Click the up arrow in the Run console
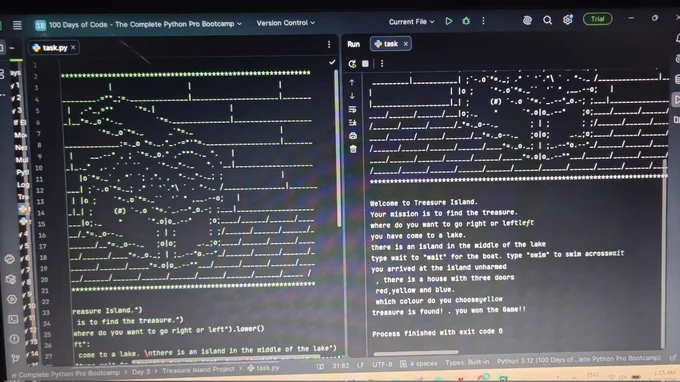The image size is (680, 382). point(352,82)
